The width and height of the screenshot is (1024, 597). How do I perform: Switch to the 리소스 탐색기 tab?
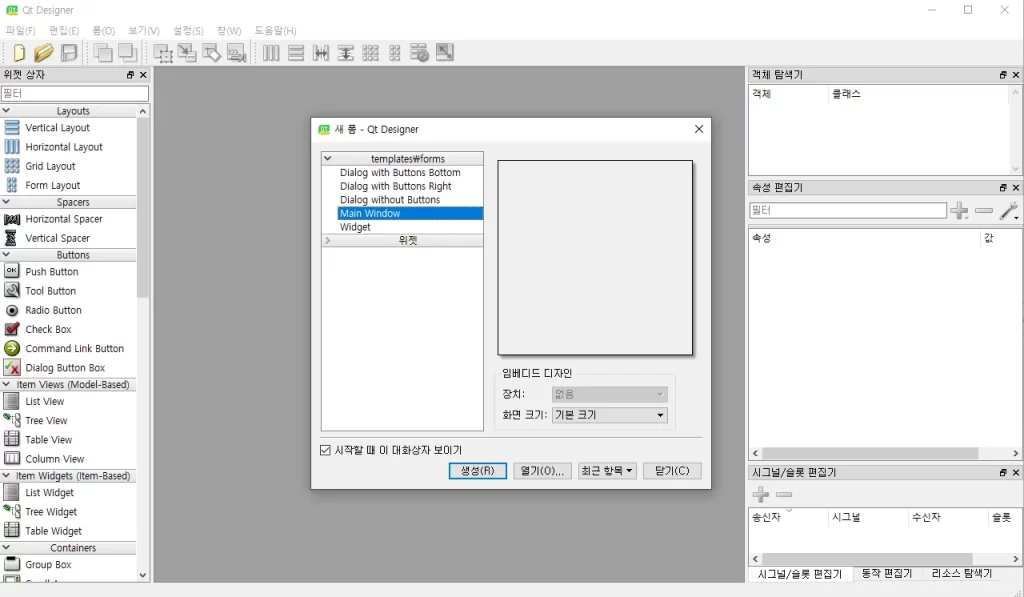961,573
